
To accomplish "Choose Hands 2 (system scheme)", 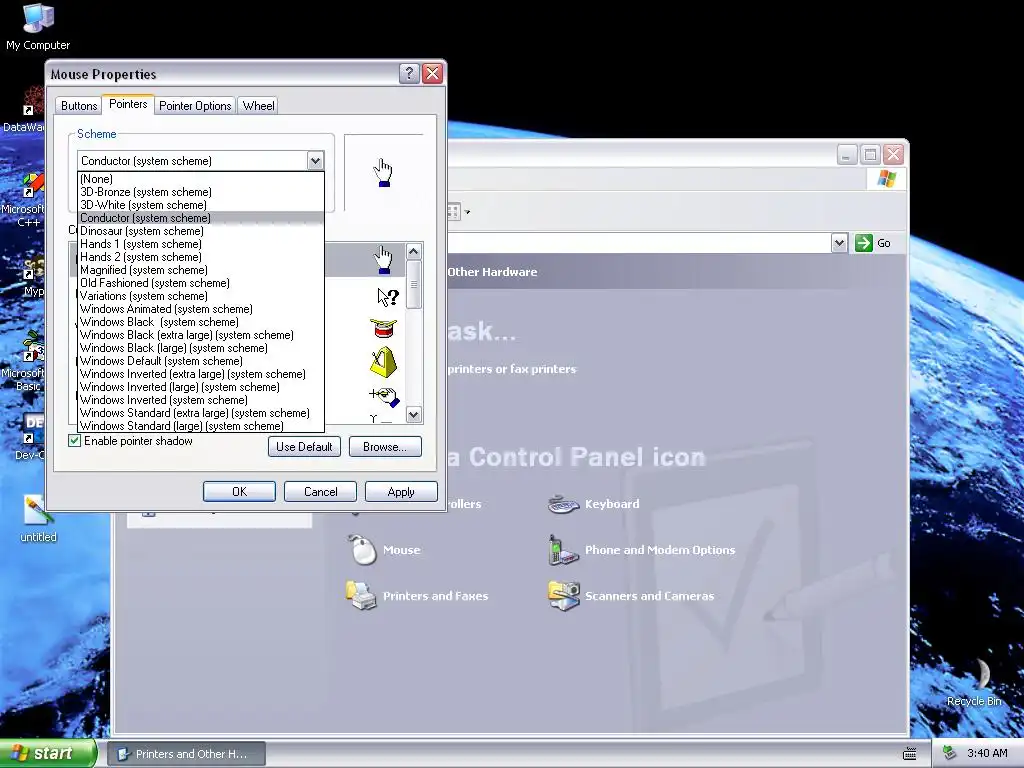I will pyautogui.click(x=200, y=257).
